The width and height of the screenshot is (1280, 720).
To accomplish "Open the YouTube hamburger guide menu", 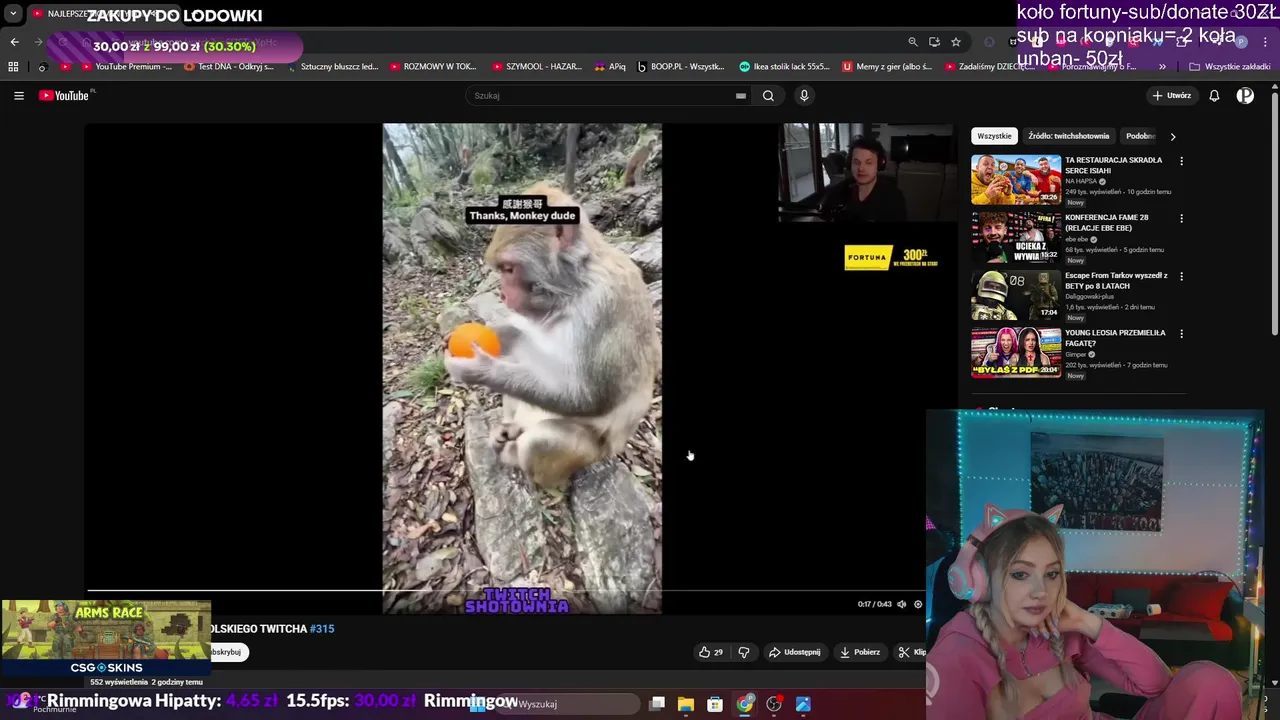I will coord(19,96).
